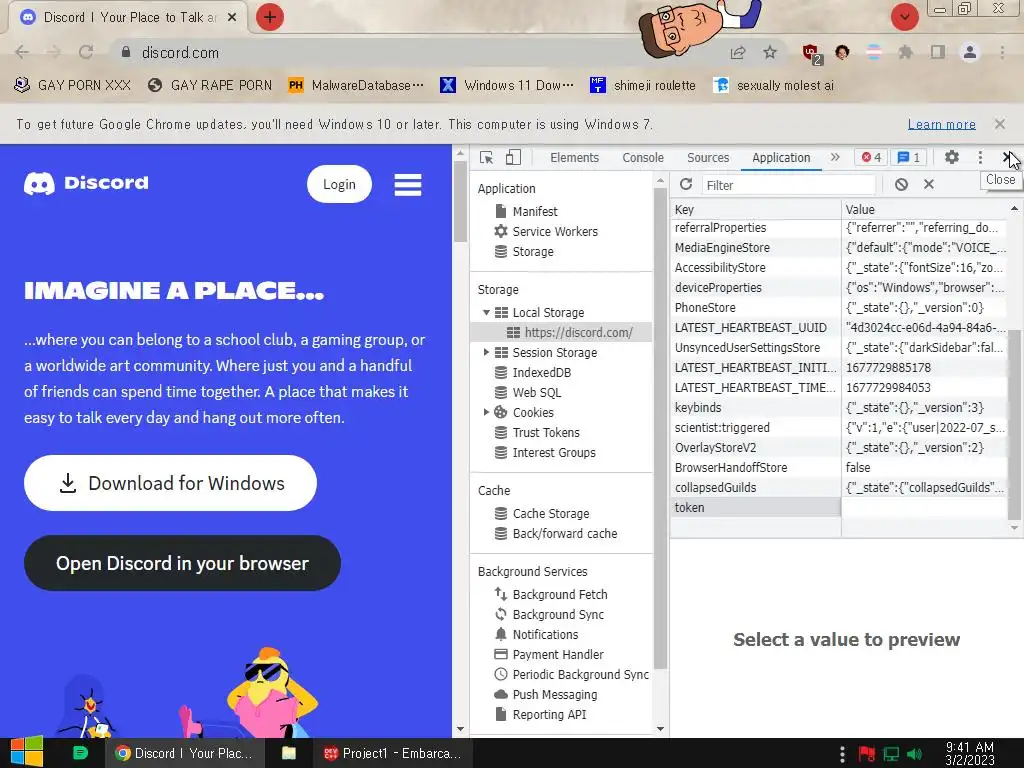Open the DevTools customize three-dot menu

[x=980, y=157]
